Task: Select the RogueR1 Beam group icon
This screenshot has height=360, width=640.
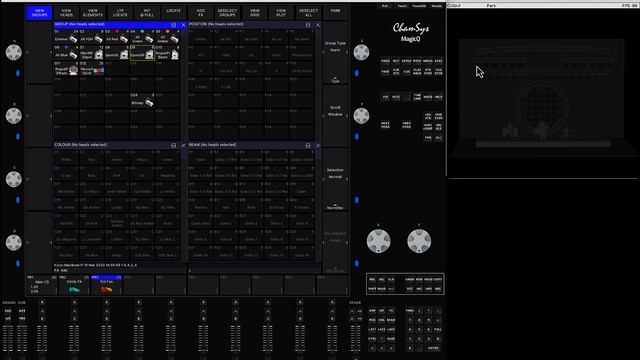Action: pos(175,55)
